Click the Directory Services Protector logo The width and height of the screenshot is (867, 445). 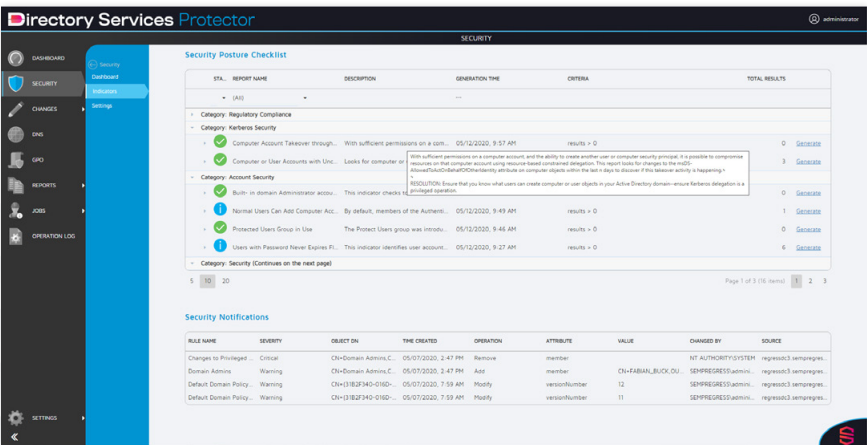point(132,20)
